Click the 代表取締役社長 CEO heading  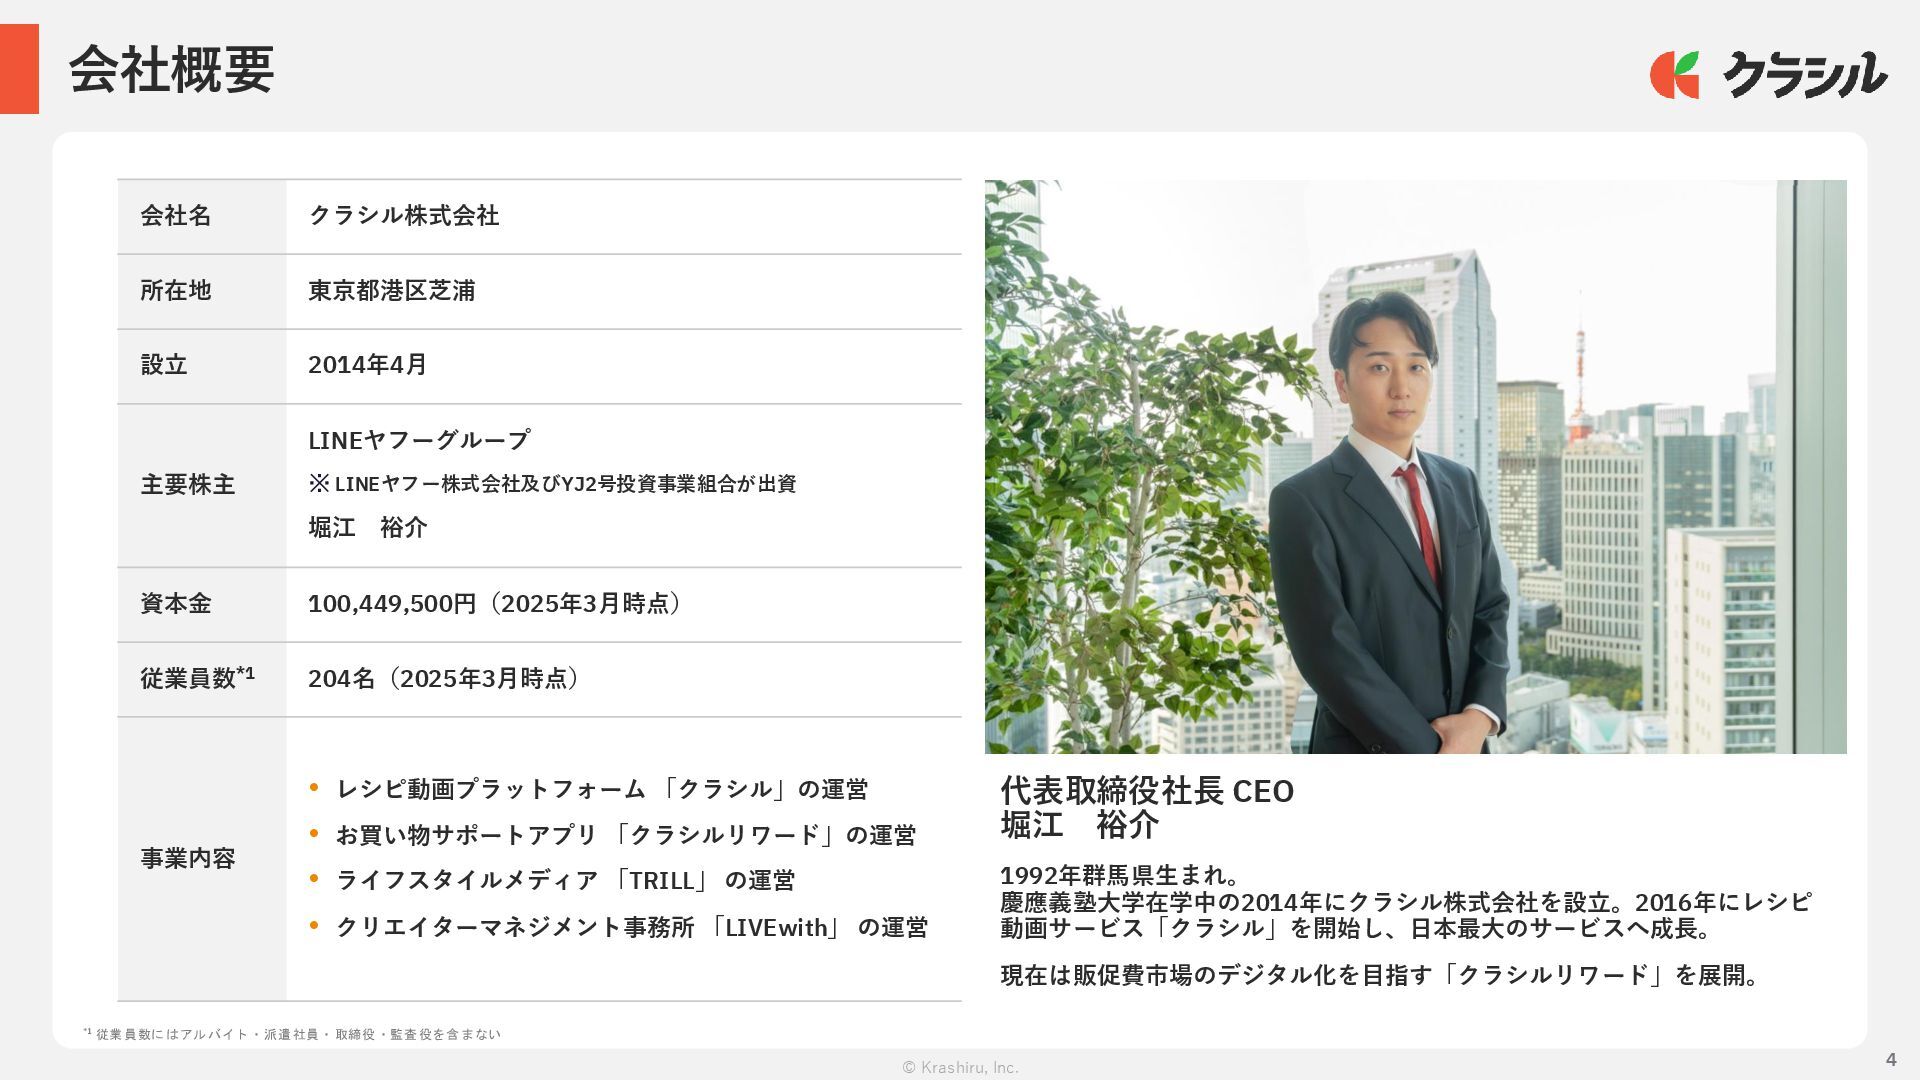(x=1147, y=791)
